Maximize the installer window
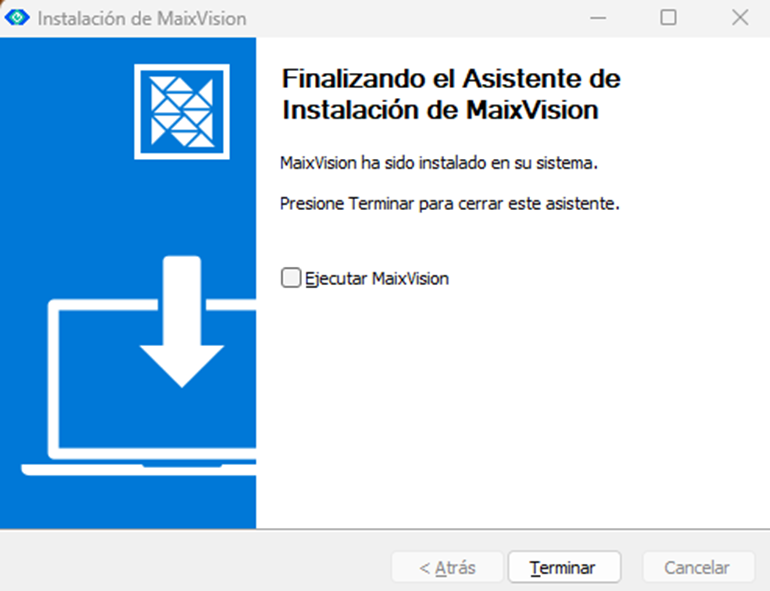 [x=668, y=18]
